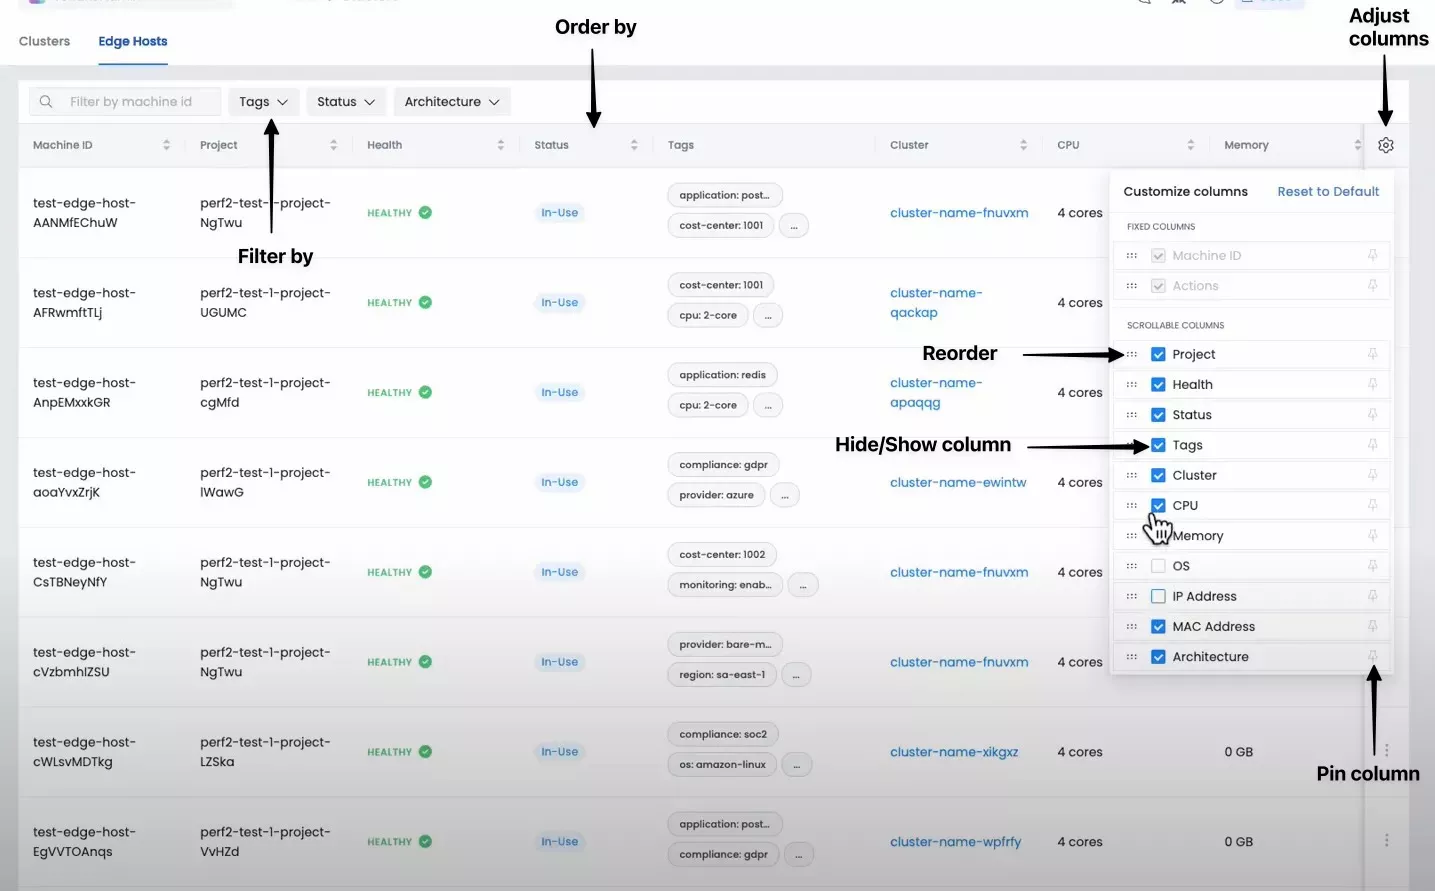1435x891 pixels.
Task: Sort by Project column arrows
Action: 333,145
